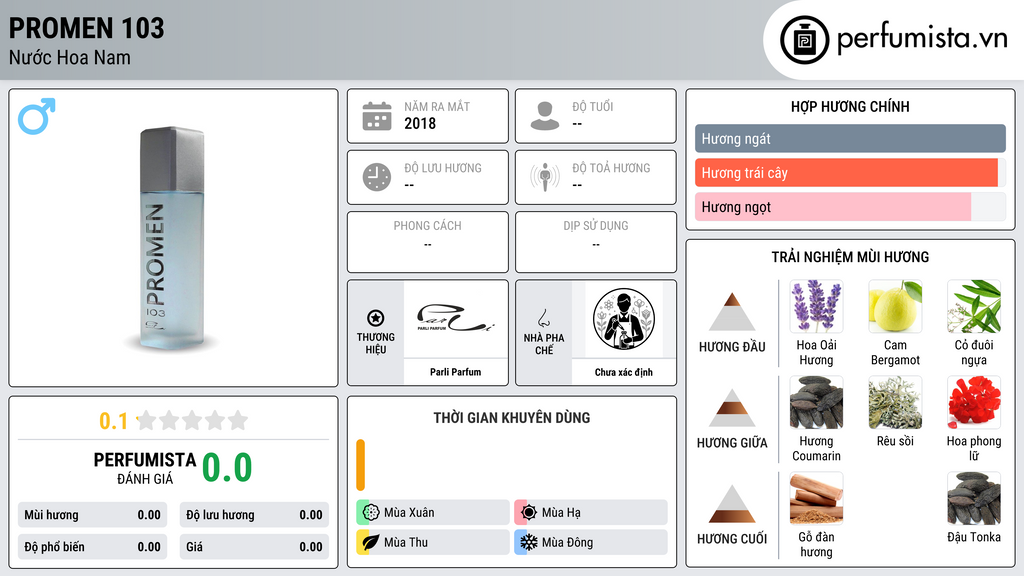This screenshot has width=1024, height=576.
Task: Click the perfumista.vn bottle logo icon
Action: click(x=805, y=40)
